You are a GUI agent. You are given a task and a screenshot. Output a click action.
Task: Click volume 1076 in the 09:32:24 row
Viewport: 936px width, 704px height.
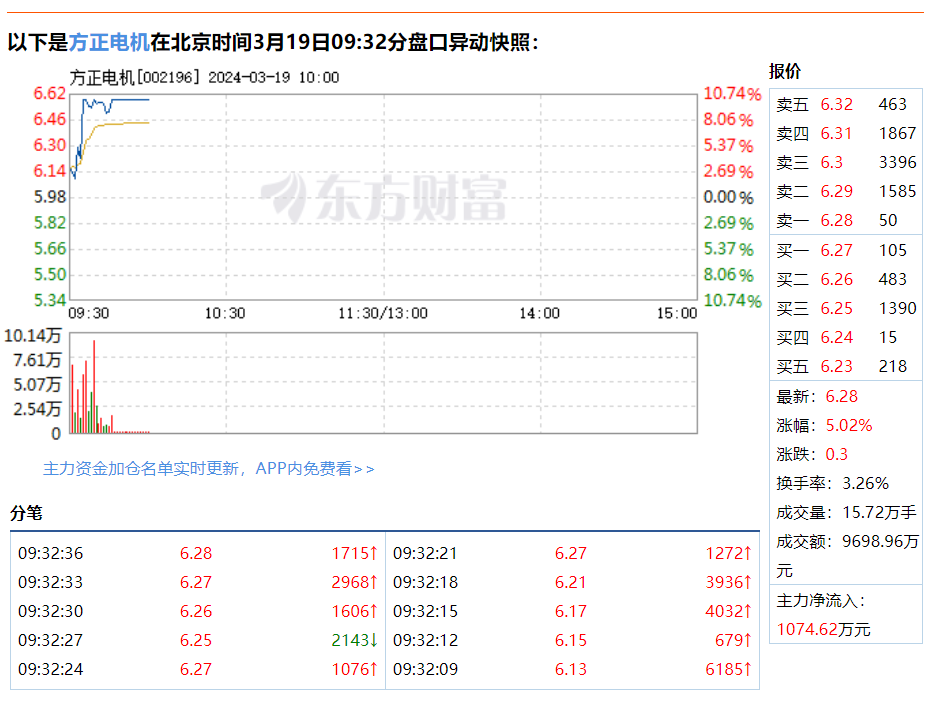pyautogui.click(x=355, y=669)
